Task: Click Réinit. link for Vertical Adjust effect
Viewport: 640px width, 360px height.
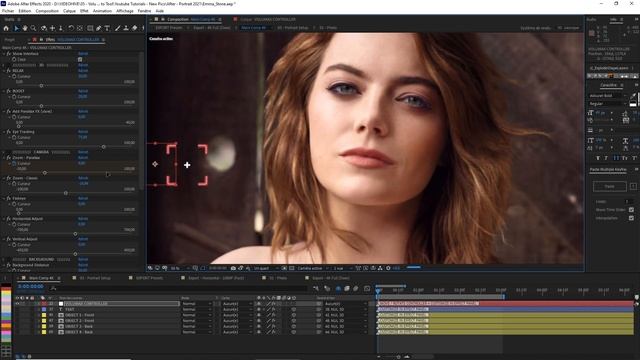Action: click(x=83, y=239)
